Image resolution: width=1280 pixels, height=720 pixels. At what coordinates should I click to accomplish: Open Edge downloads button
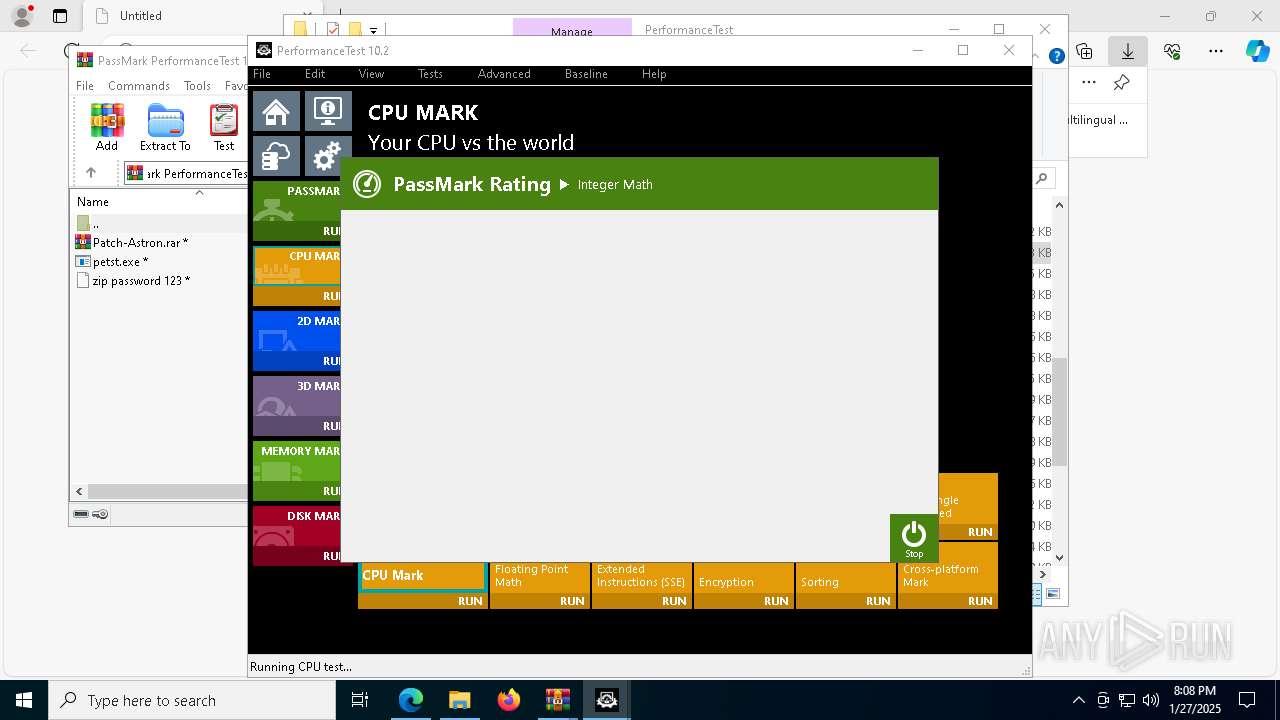pos(1128,51)
